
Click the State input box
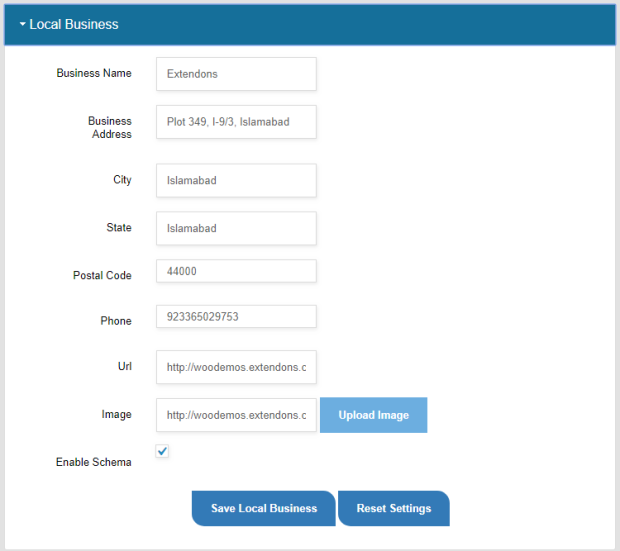click(236, 228)
